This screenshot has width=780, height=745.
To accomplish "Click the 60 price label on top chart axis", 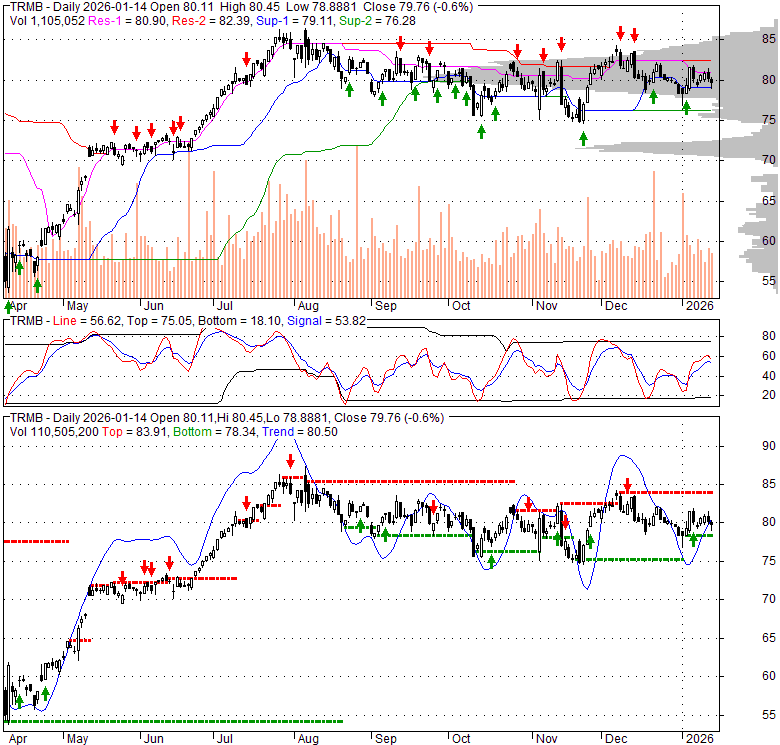I will click(769, 241).
